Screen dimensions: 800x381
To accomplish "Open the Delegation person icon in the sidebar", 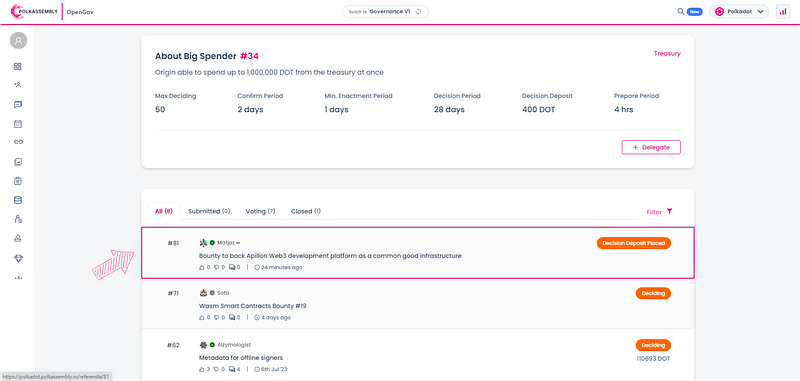I will click(x=18, y=85).
